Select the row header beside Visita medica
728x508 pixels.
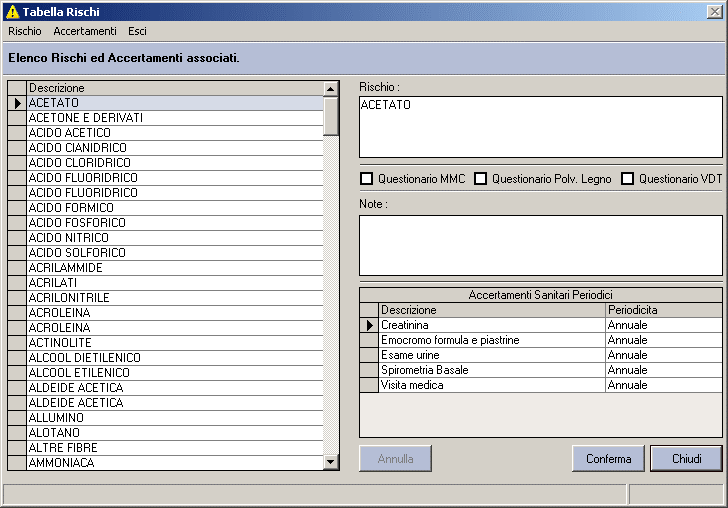point(370,385)
